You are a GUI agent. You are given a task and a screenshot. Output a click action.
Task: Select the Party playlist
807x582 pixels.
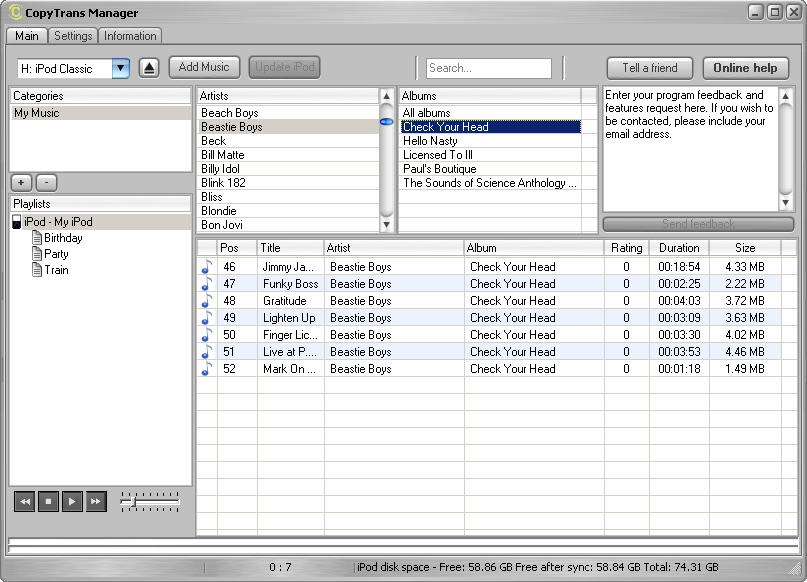[x=56, y=254]
